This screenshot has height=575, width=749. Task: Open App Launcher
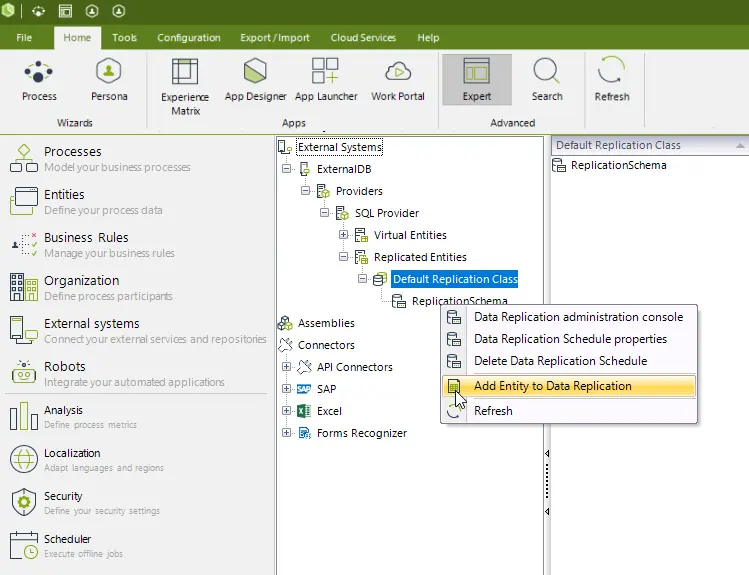326,80
